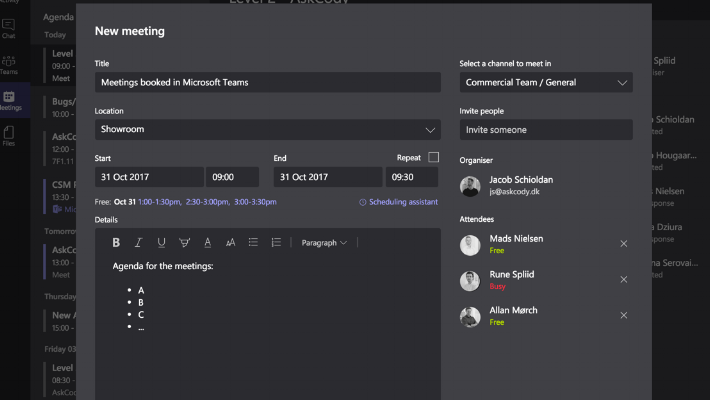Toggle italic formatting in Details toolbar
This screenshot has height=400, width=710.
click(139, 243)
